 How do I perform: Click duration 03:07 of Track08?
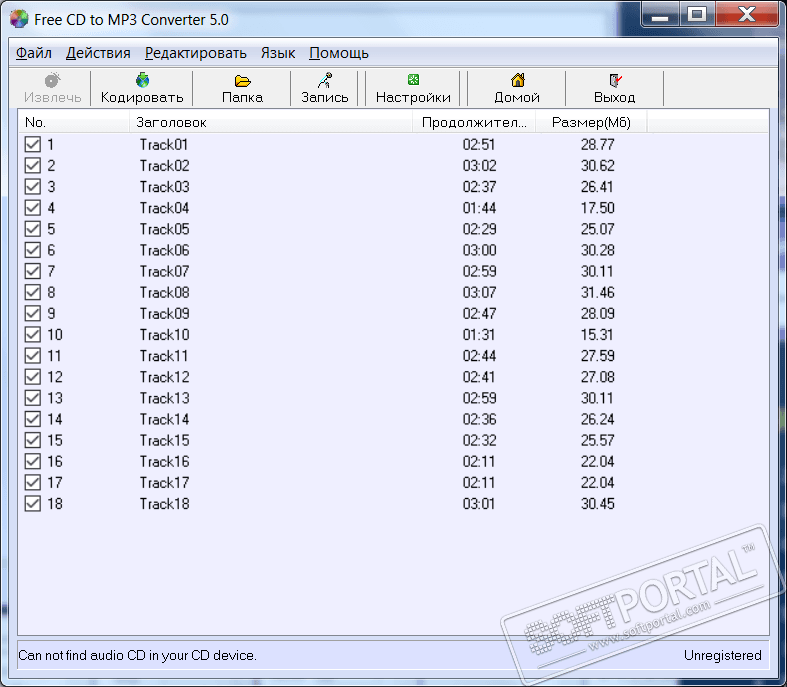pos(479,292)
